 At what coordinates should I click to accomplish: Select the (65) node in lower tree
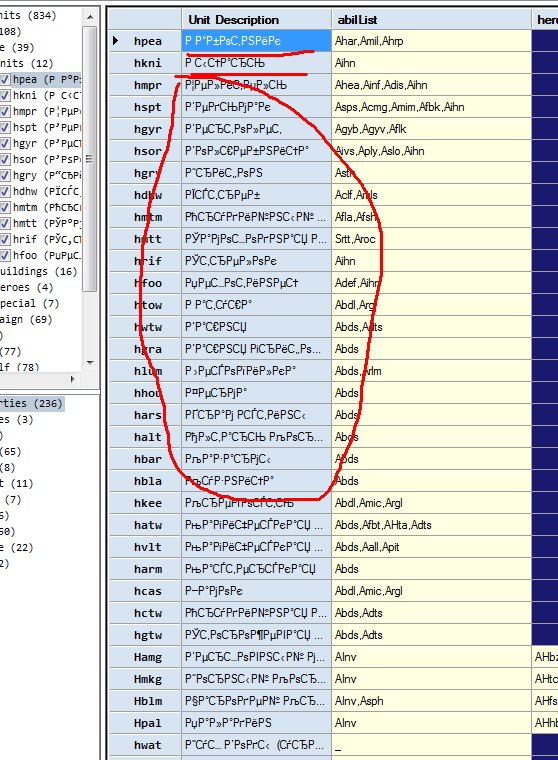click(x=11, y=451)
